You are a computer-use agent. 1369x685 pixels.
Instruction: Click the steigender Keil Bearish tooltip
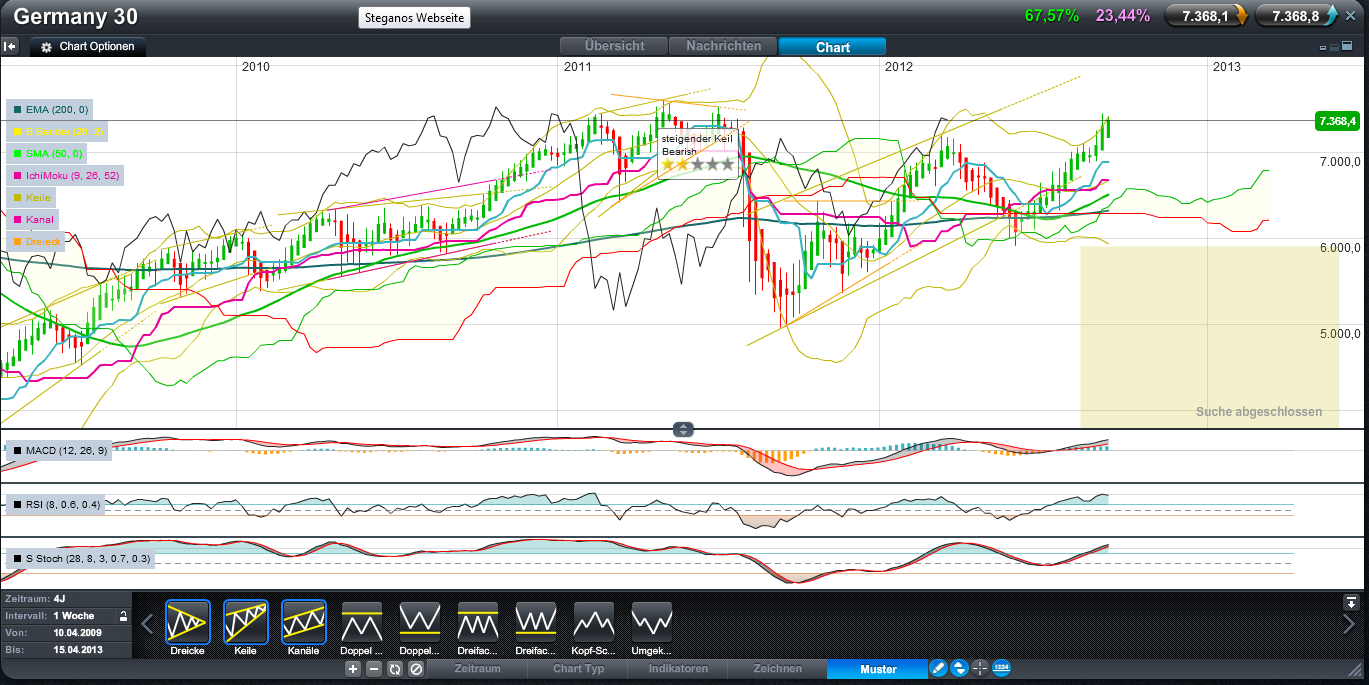coord(698,152)
